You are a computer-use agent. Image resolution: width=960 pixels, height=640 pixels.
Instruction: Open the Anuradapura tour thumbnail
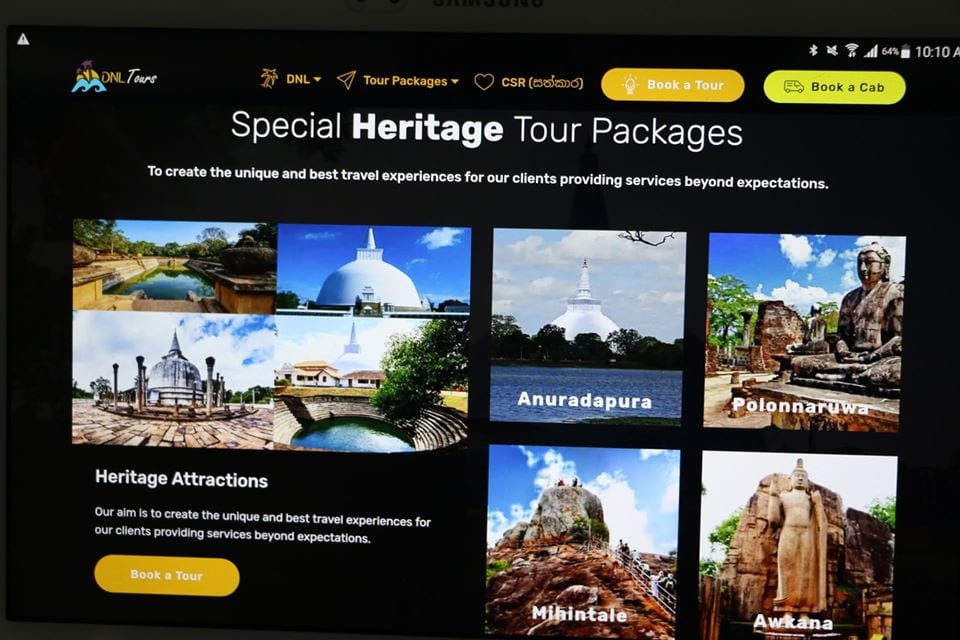pos(587,326)
